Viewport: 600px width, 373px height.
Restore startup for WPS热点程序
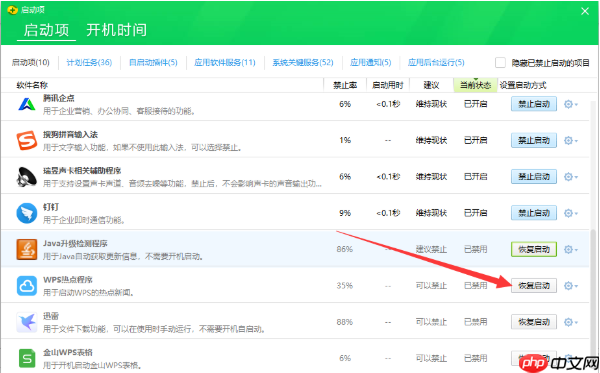click(534, 286)
